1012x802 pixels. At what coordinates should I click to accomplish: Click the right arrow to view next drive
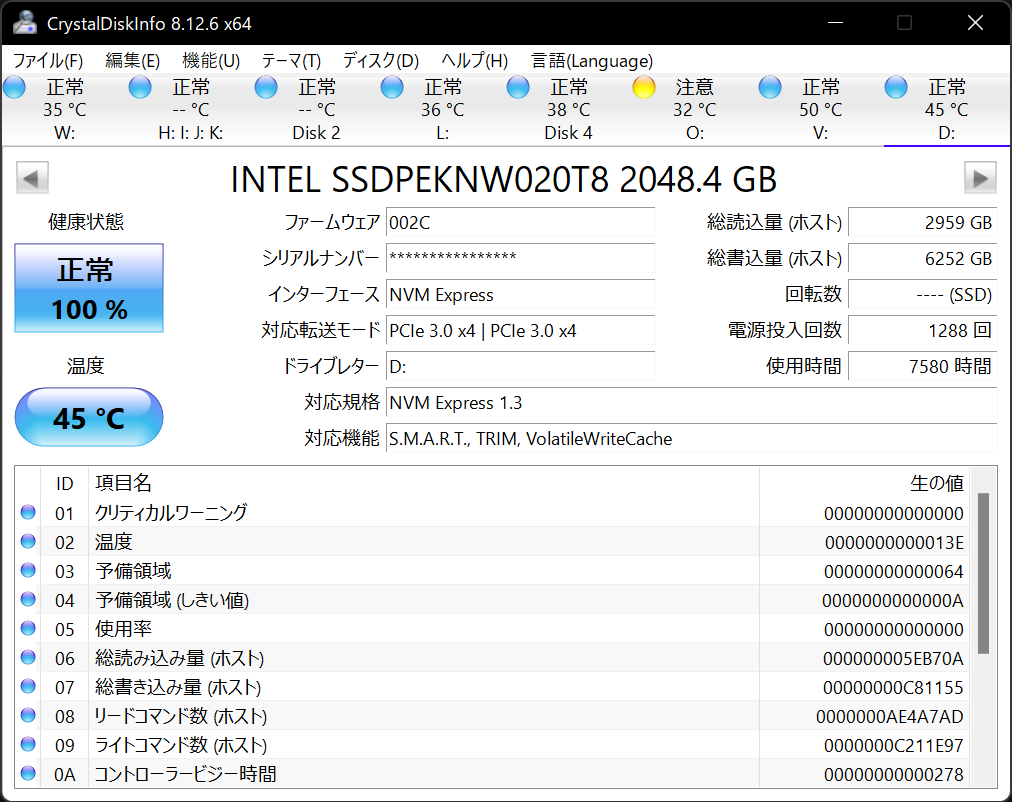coord(981,177)
